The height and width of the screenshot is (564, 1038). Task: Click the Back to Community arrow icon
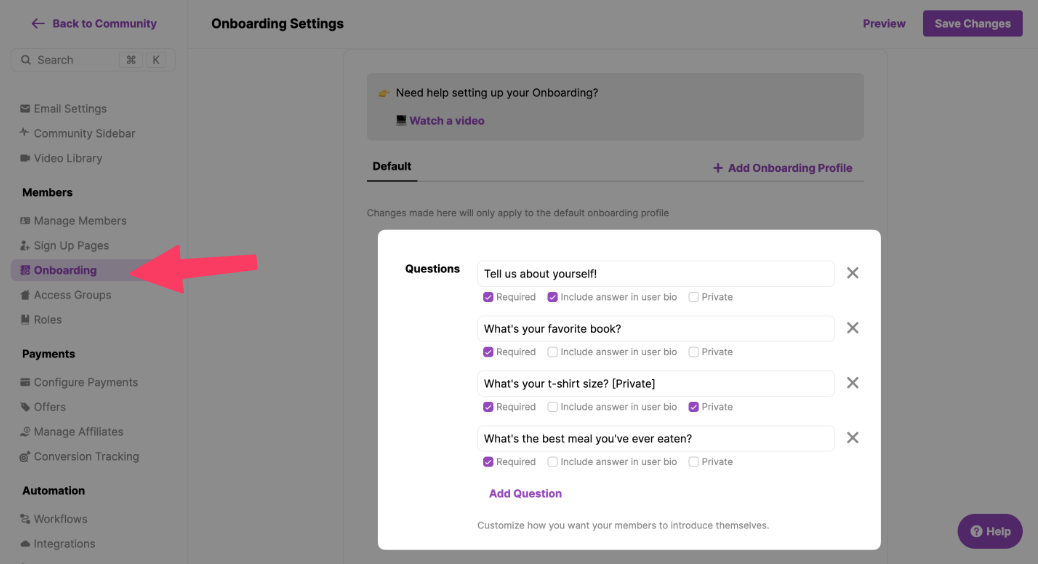point(38,23)
